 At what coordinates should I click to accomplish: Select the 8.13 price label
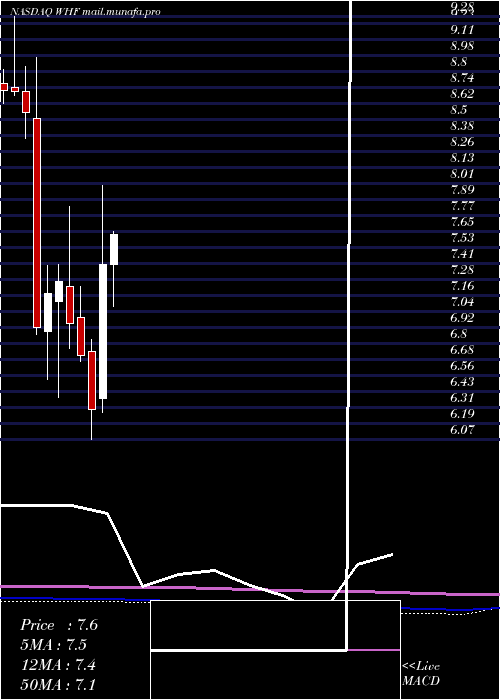click(462, 158)
